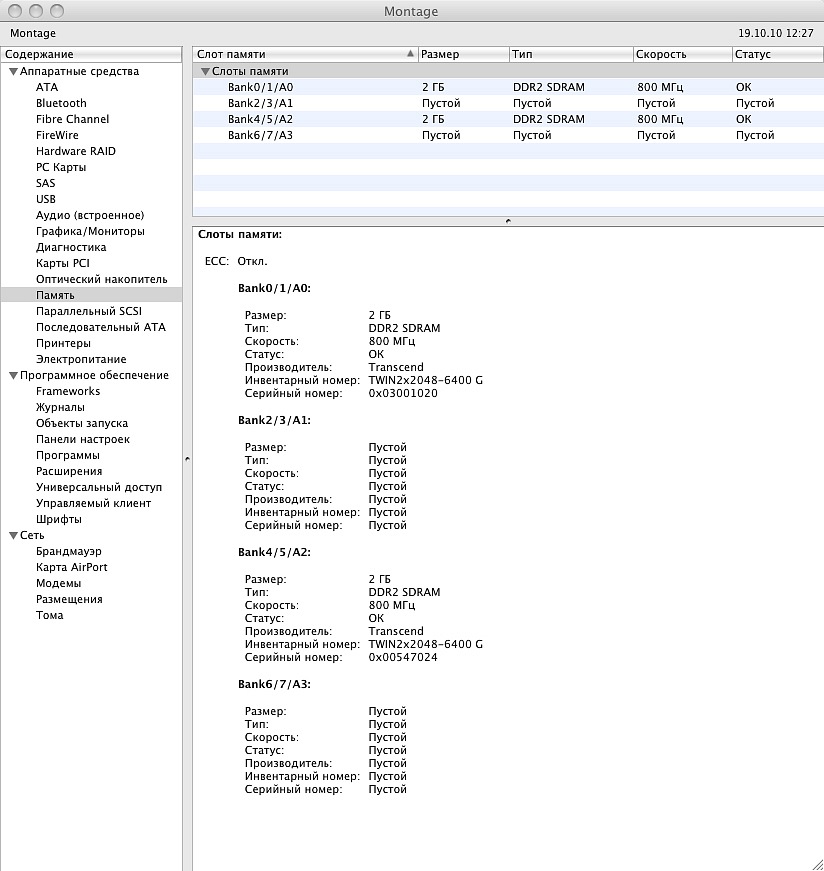Open Графика/Мониторы in the sidebar
The height and width of the screenshot is (871, 824).
click(90, 231)
